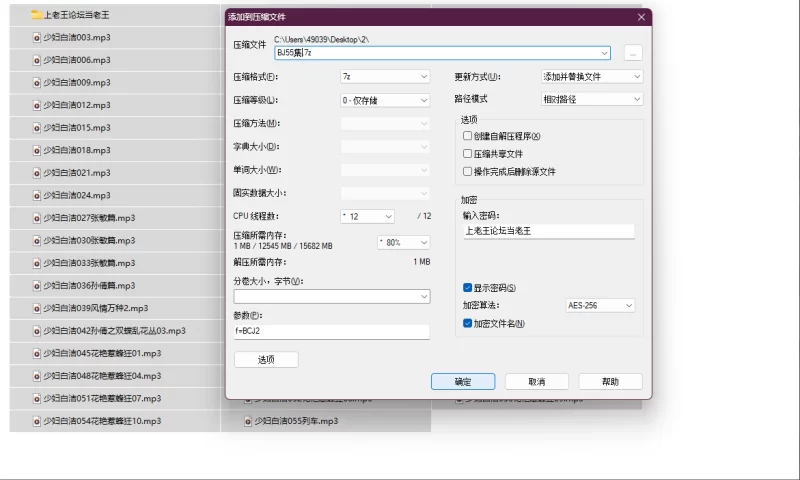Click the audio file icon of 少妇白洁021.mp3
The image size is (800, 480).
36,173
